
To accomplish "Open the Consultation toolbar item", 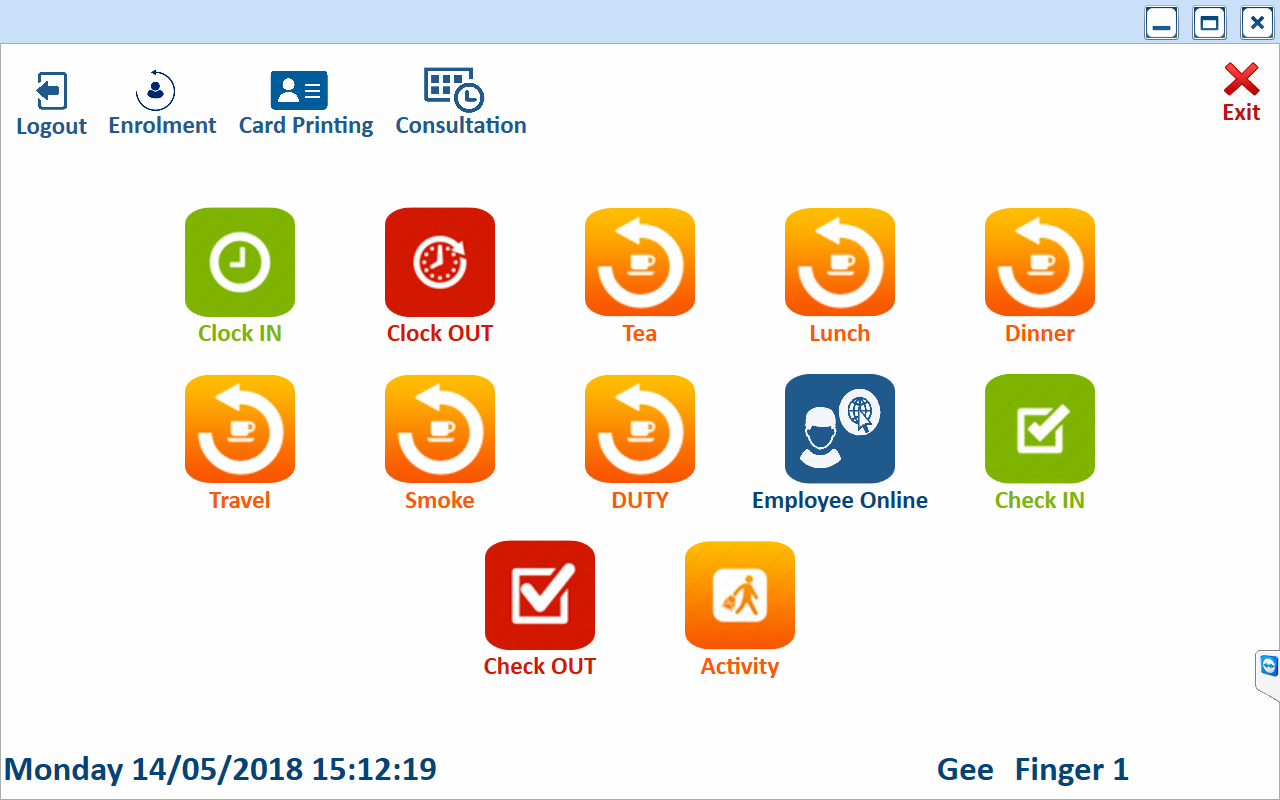I will tap(460, 104).
